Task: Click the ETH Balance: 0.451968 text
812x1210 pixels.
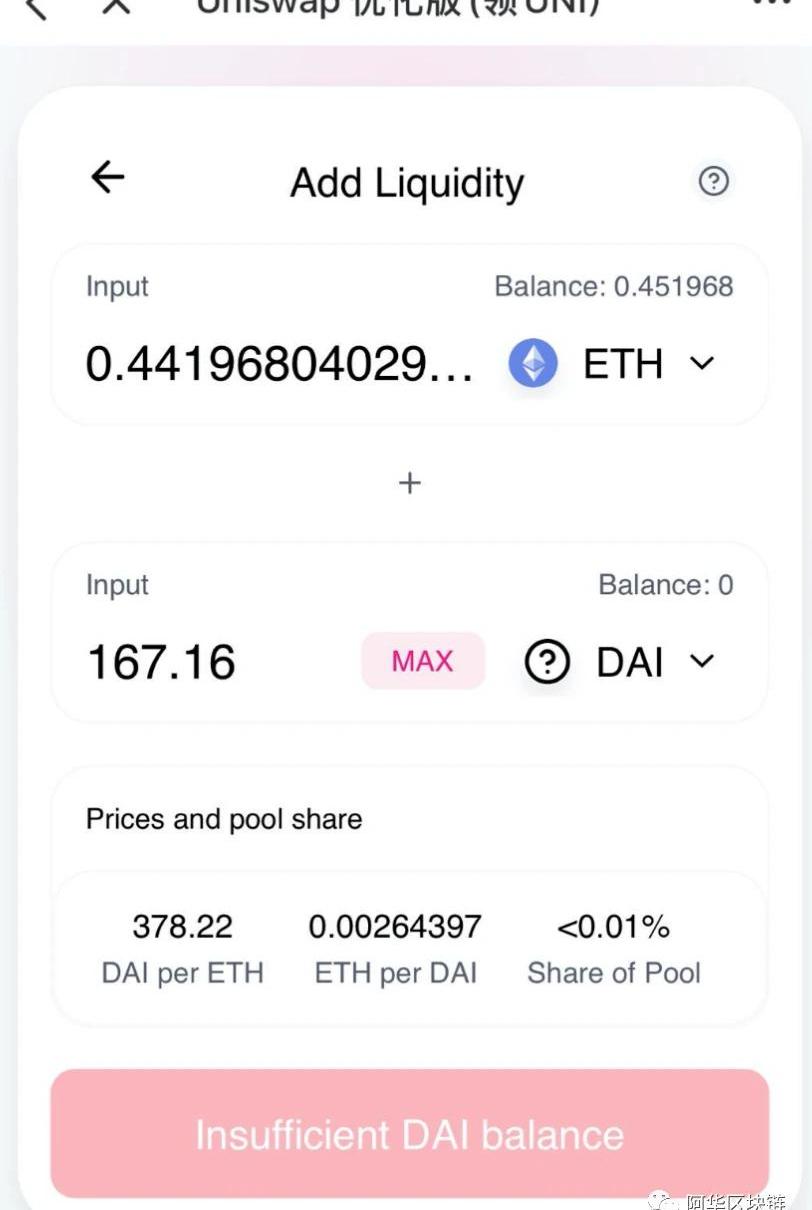Action: (x=613, y=287)
